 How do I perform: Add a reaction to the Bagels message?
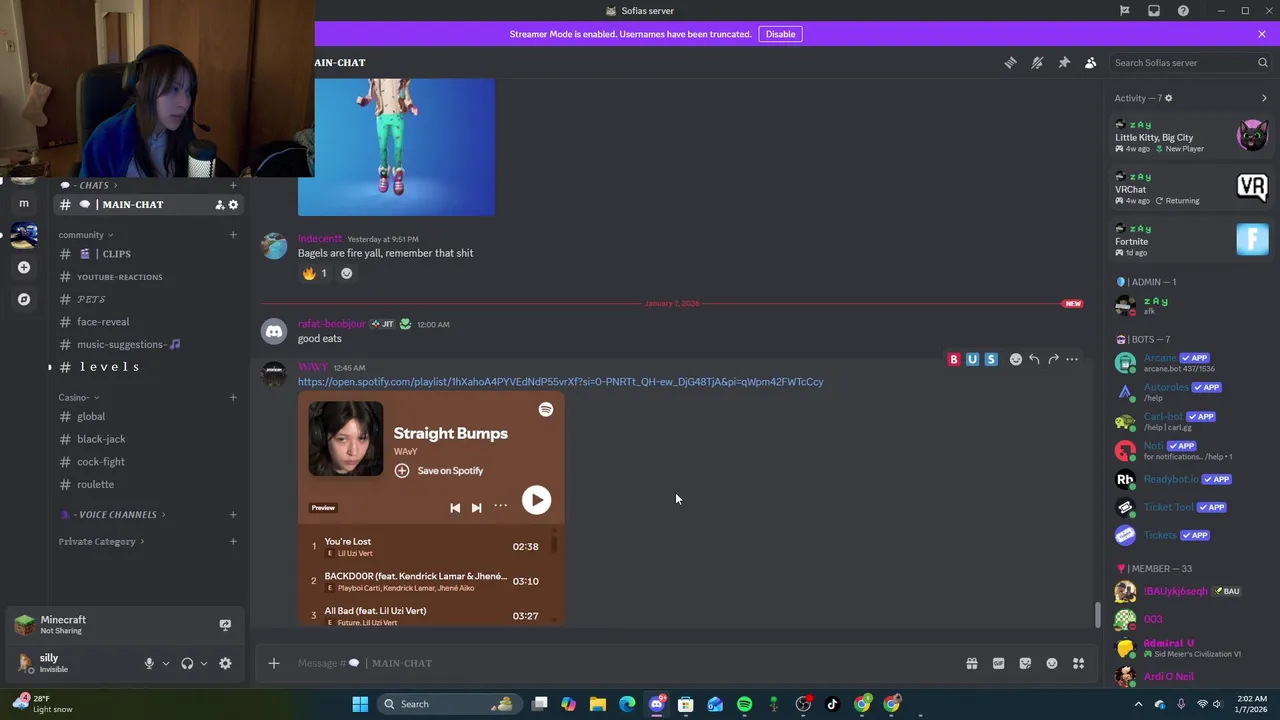point(347,273)
